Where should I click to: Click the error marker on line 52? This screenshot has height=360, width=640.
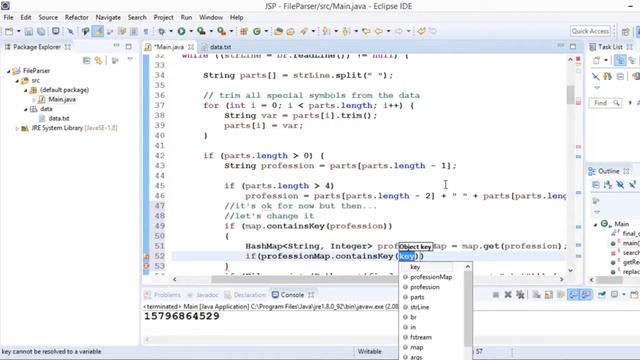[x=146, y=256]
